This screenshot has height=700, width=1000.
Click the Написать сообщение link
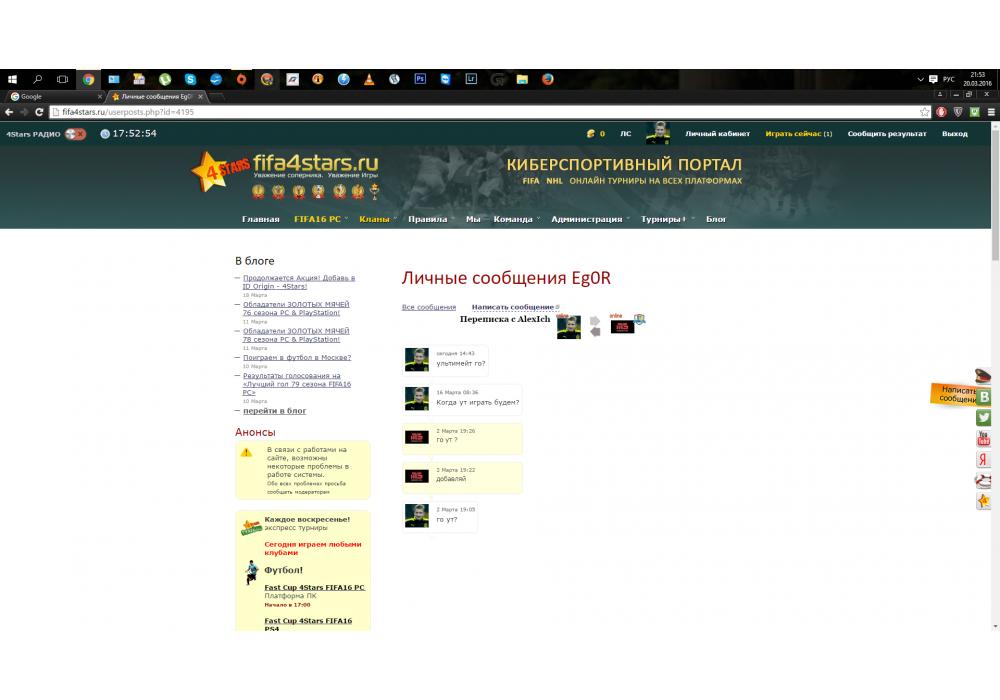coord(512,307)
